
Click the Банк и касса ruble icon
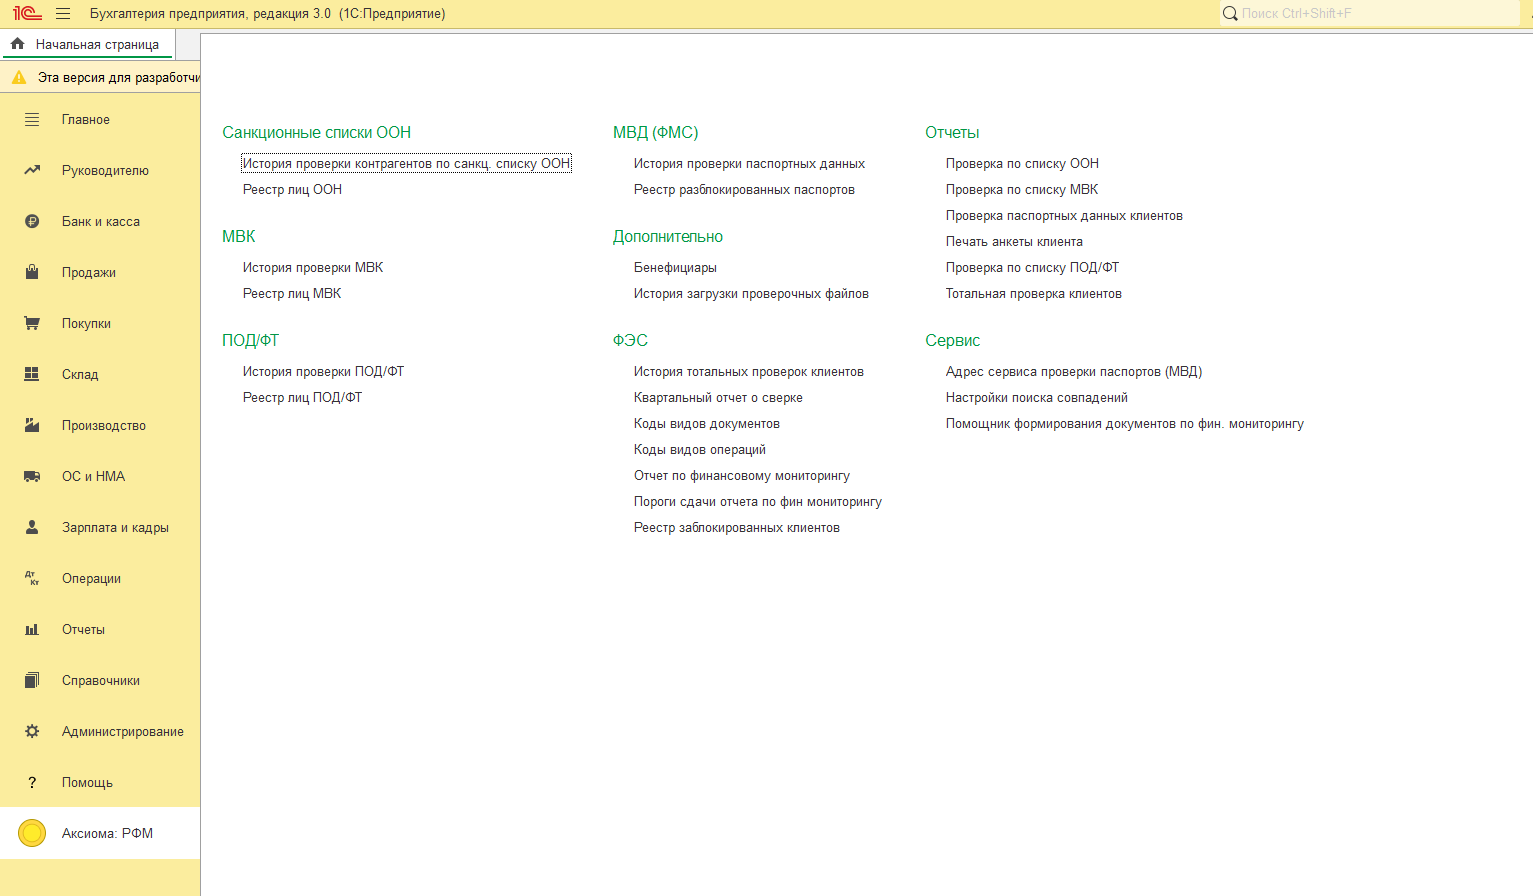coord(32,222)
